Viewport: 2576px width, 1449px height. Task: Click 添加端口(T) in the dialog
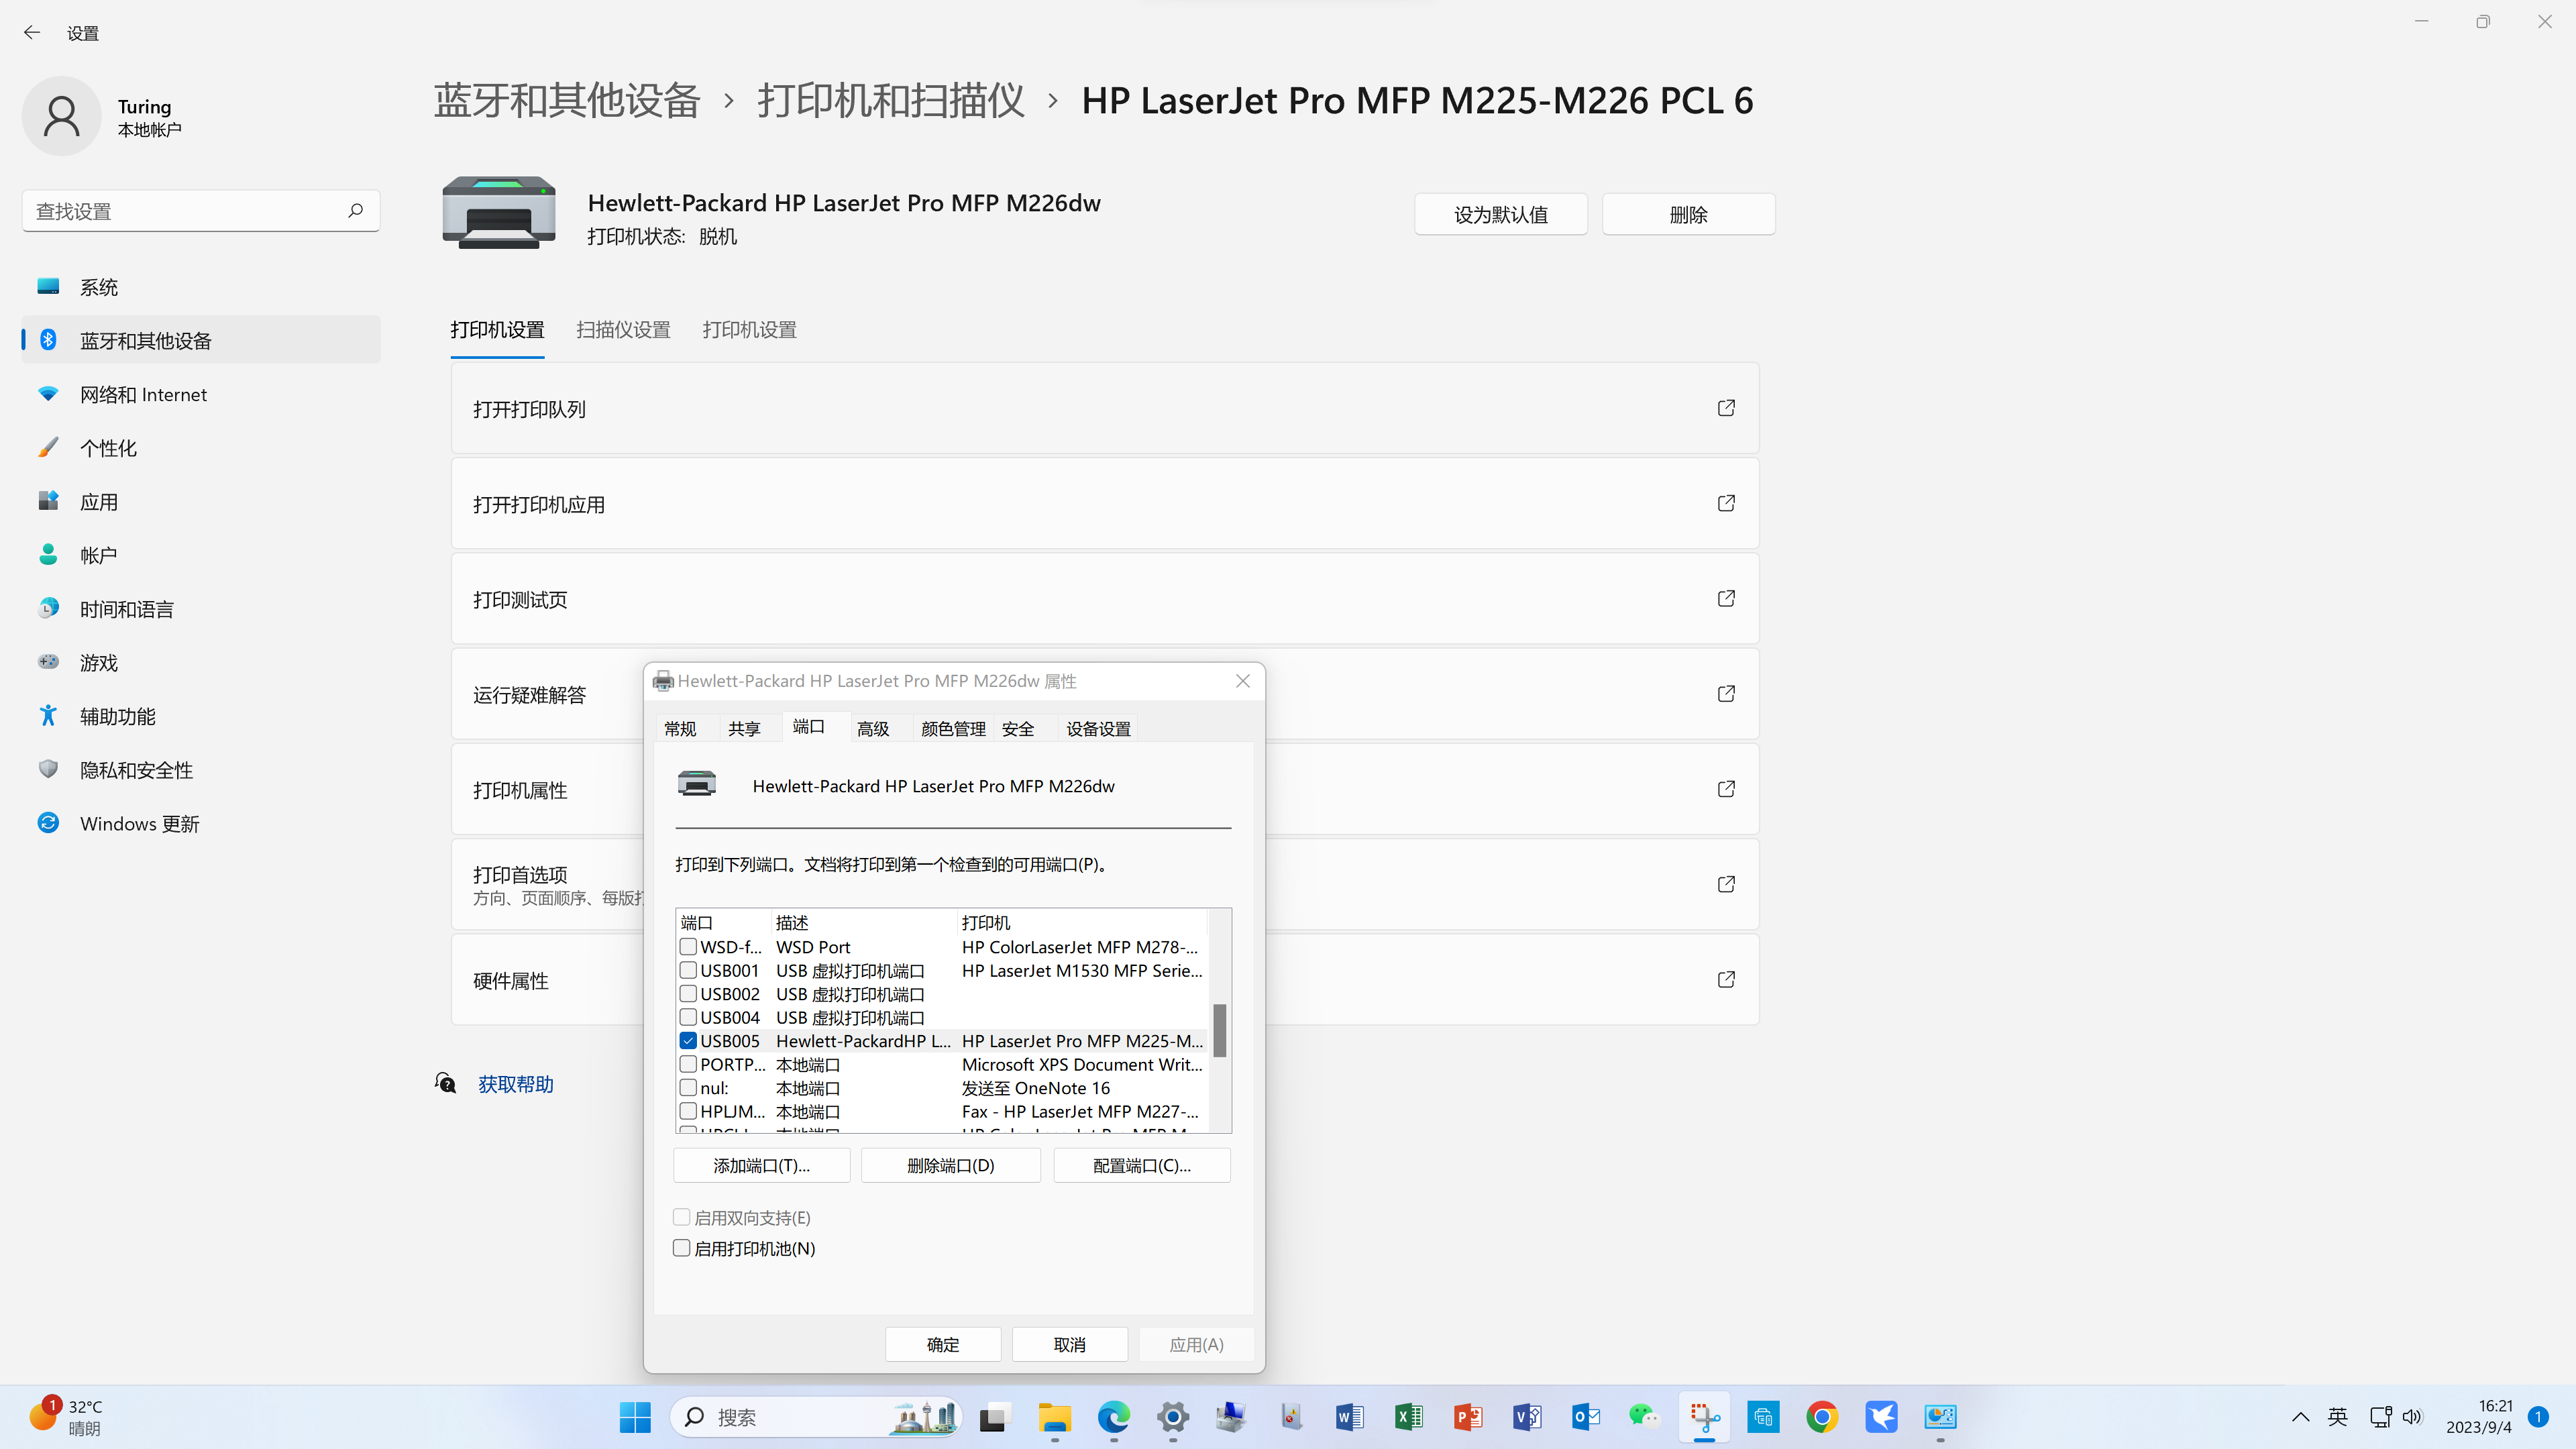(760, 1165)
